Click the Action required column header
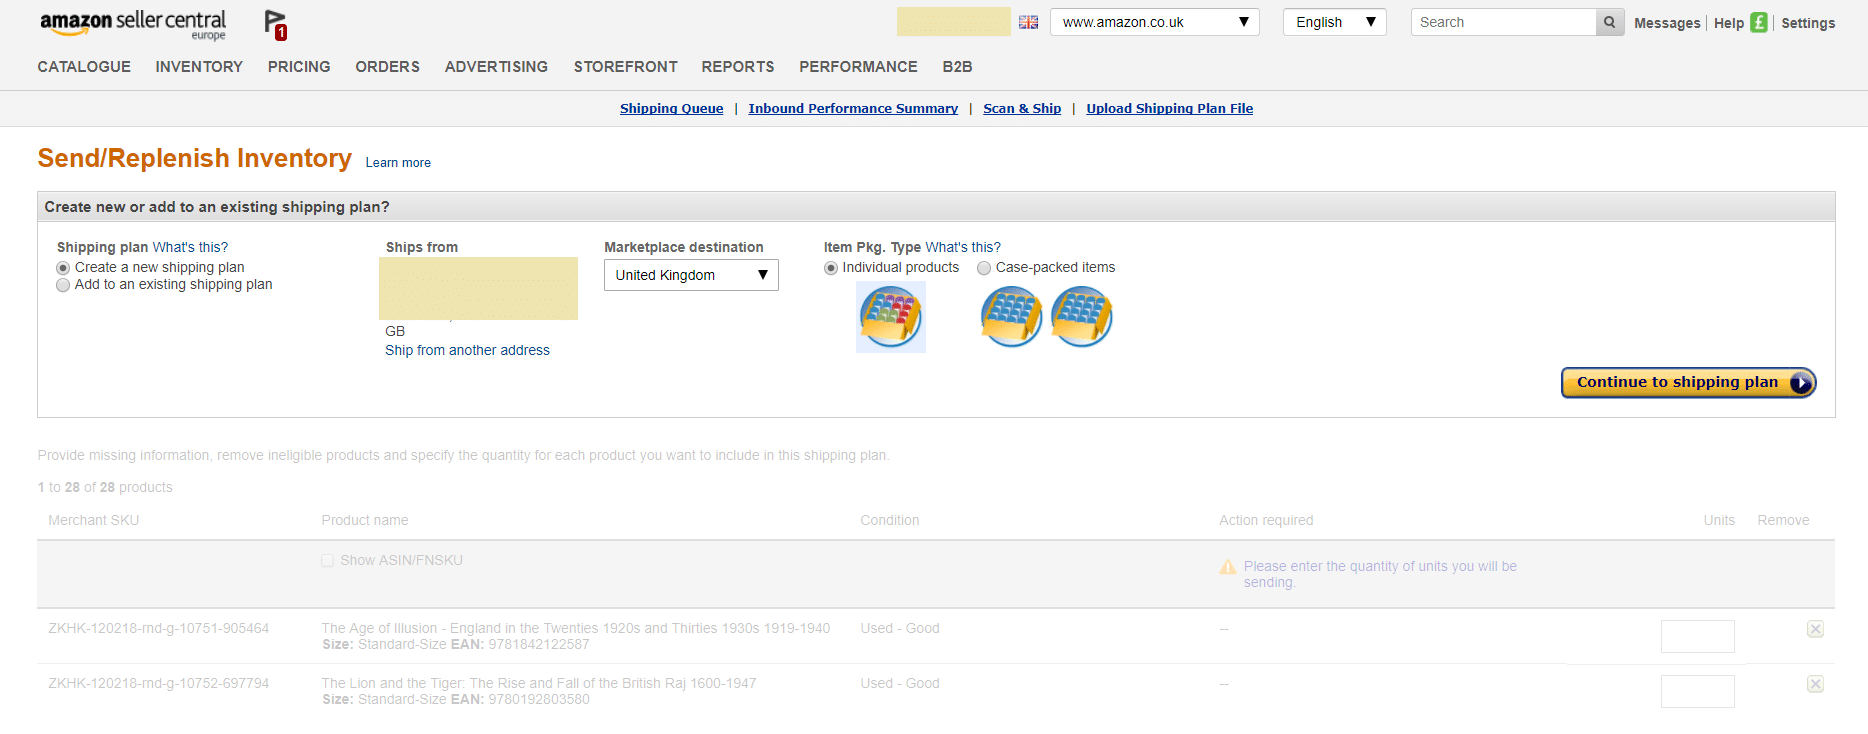Screen dimensions: 1868x734 click(x=1266, y=520)
